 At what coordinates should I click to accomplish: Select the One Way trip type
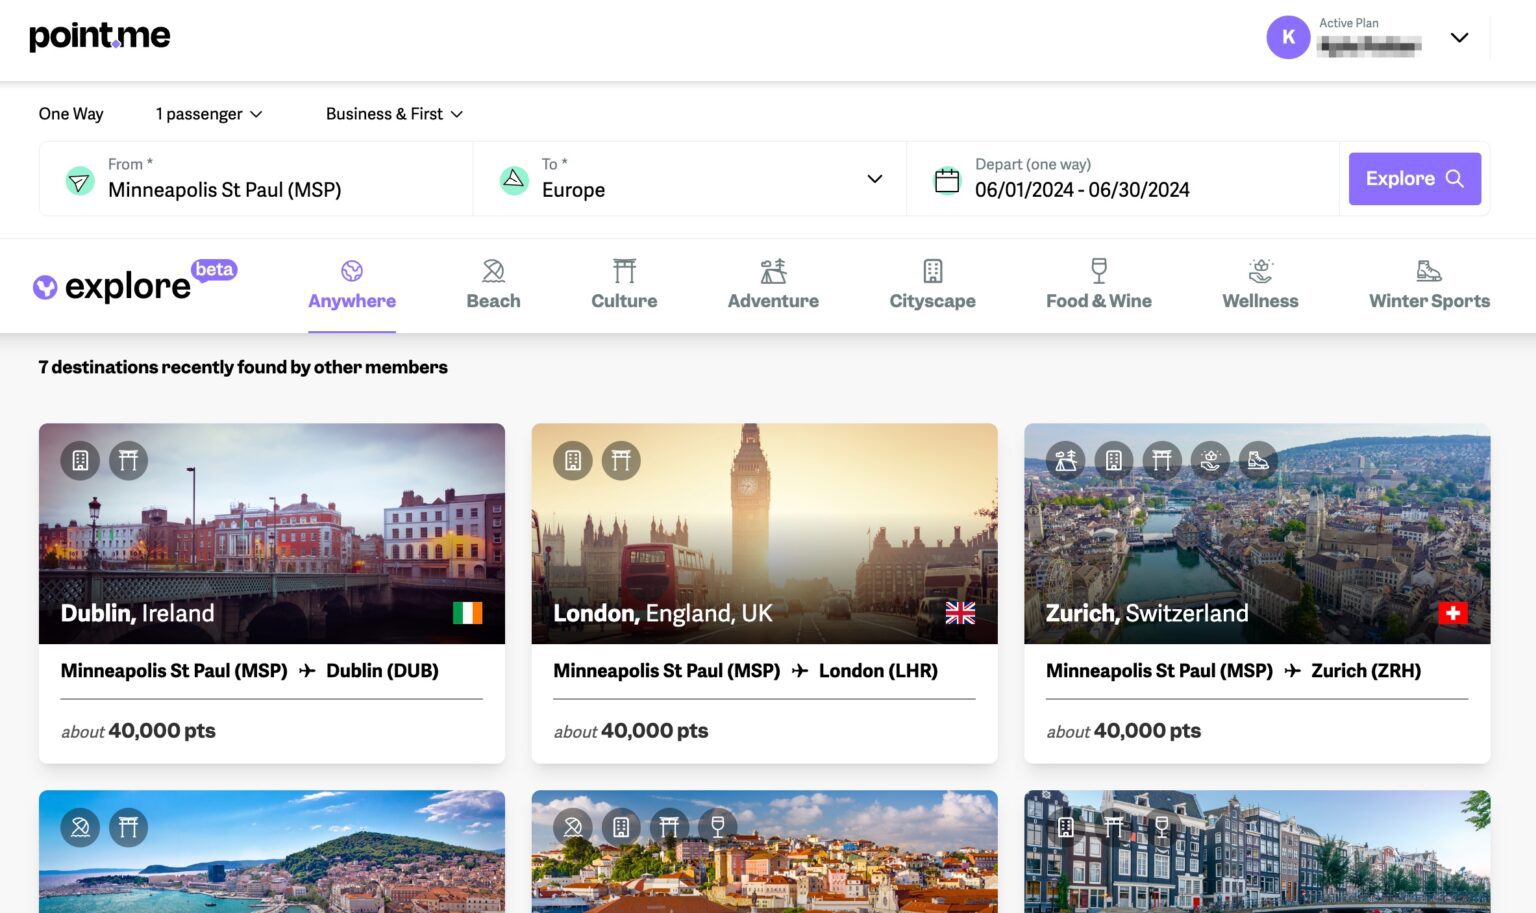coord(70,114)
